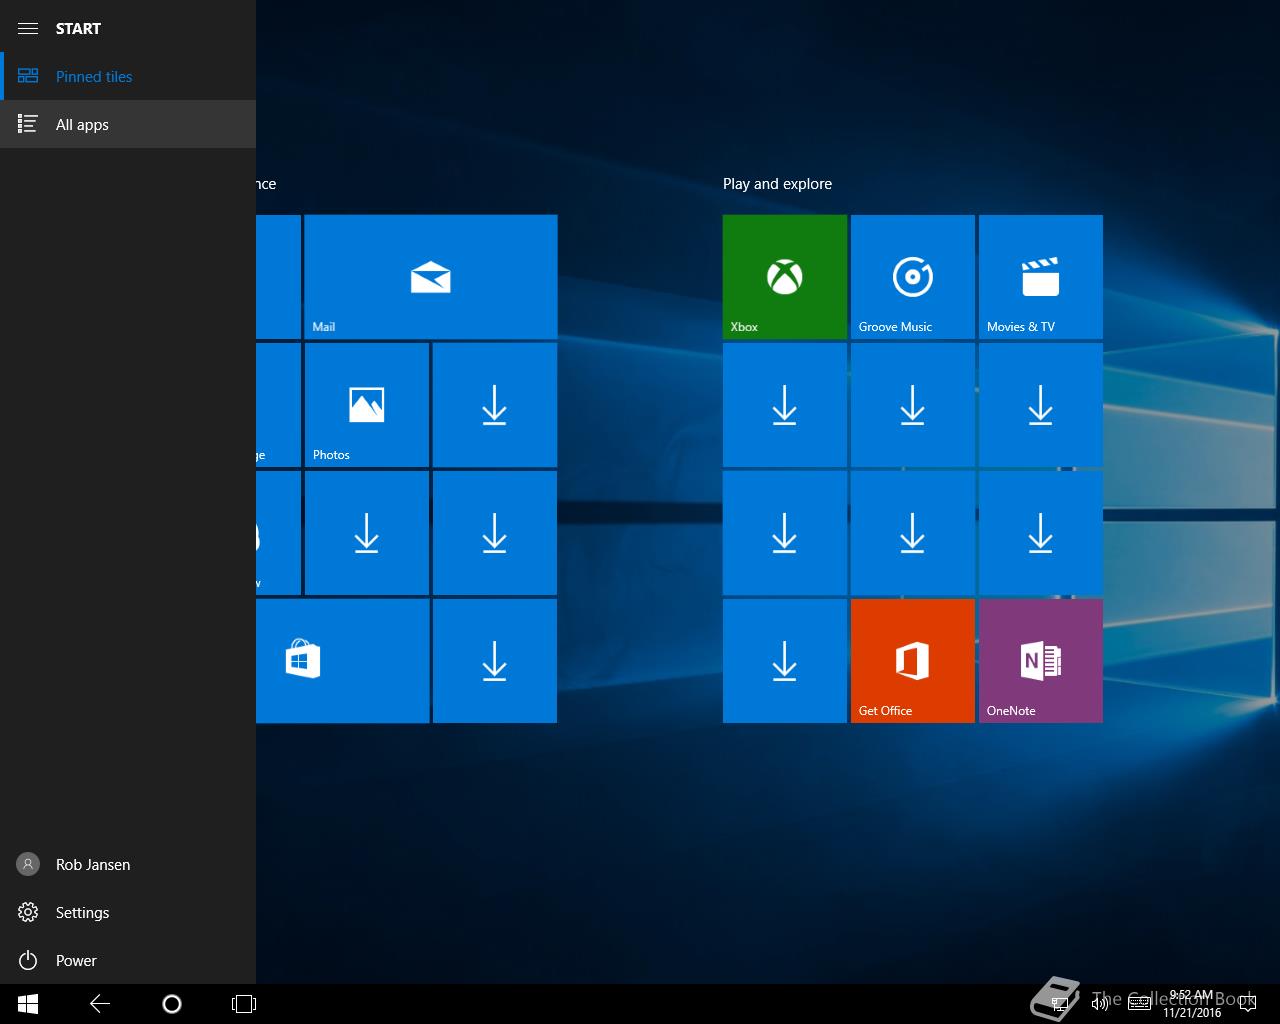Open the Groove Music tile
This screenshot has height=1024, width=1280.
coord(913,277)
